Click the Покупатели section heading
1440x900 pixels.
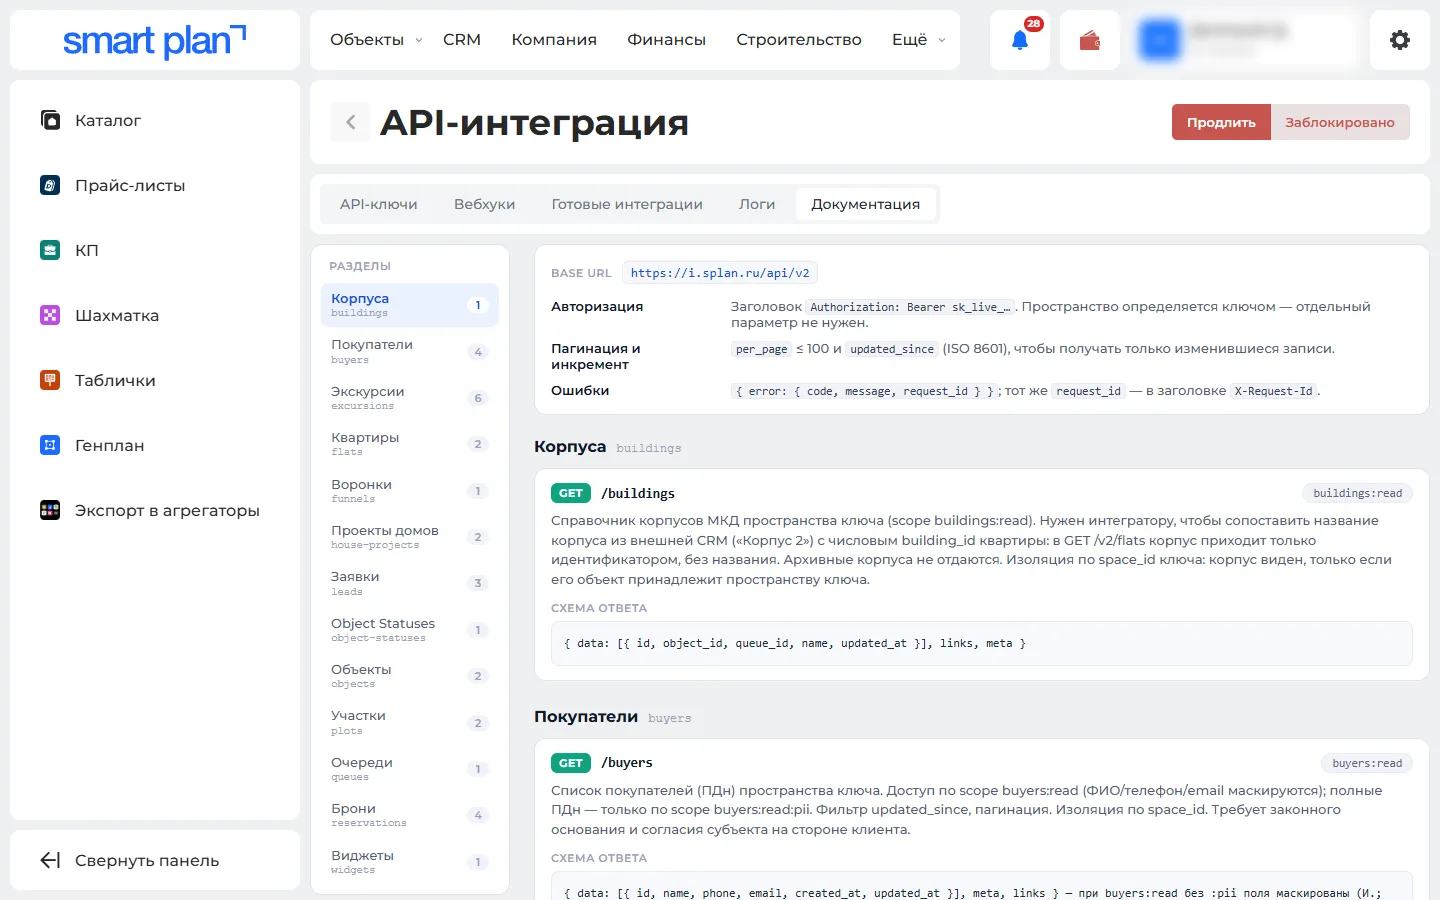click(x=586, y=716)
